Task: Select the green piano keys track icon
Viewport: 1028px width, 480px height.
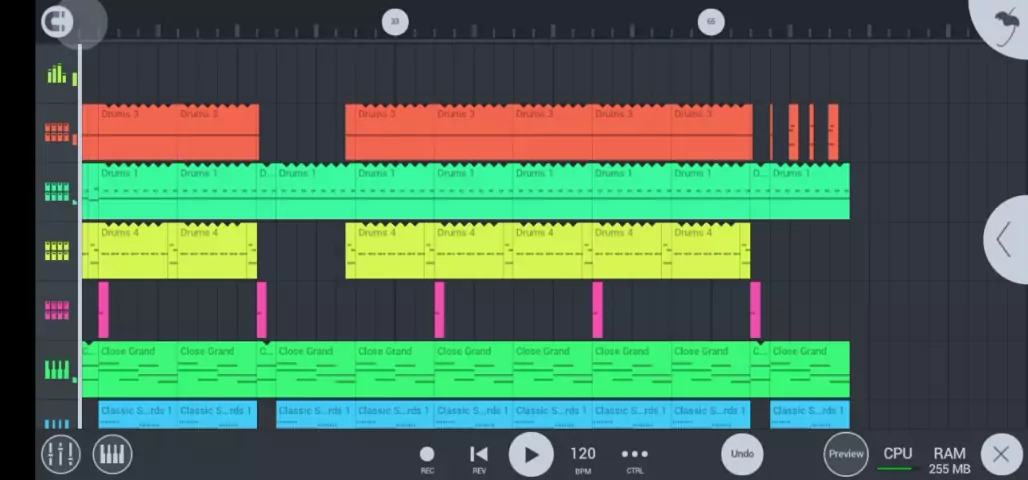Action: coord(57,369)
